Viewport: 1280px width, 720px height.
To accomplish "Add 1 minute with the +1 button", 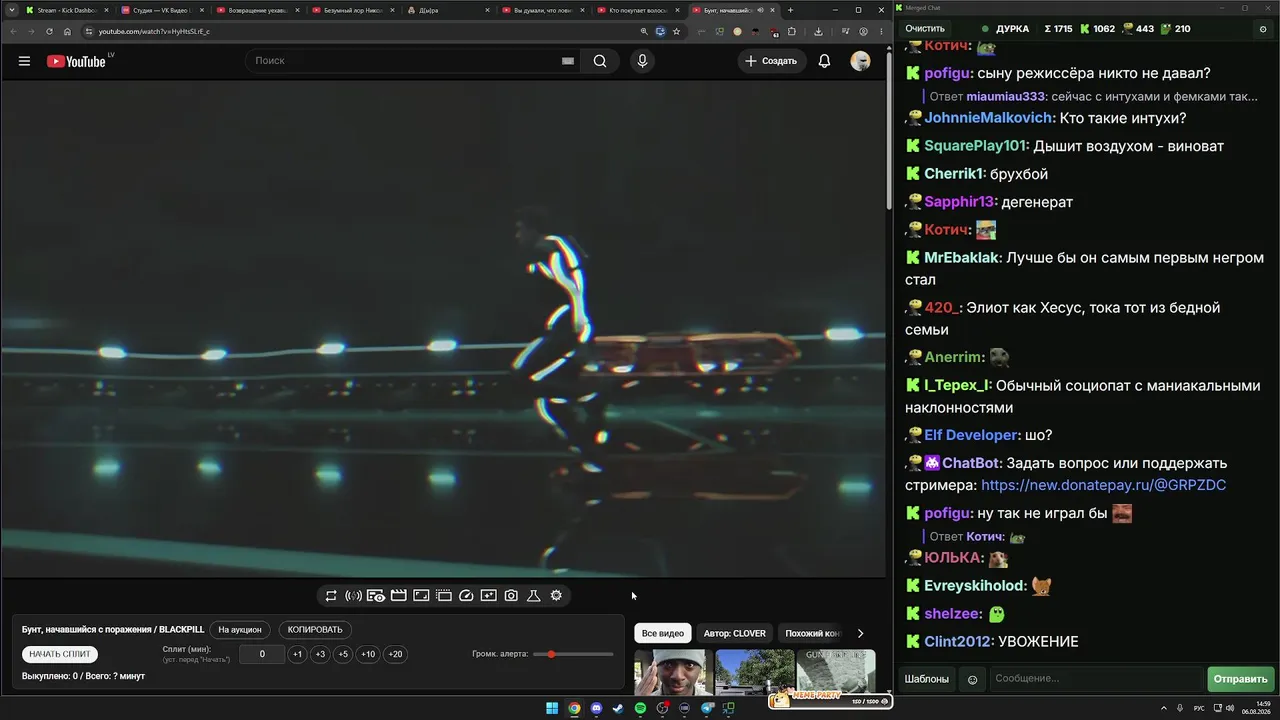I will (297, 654).
